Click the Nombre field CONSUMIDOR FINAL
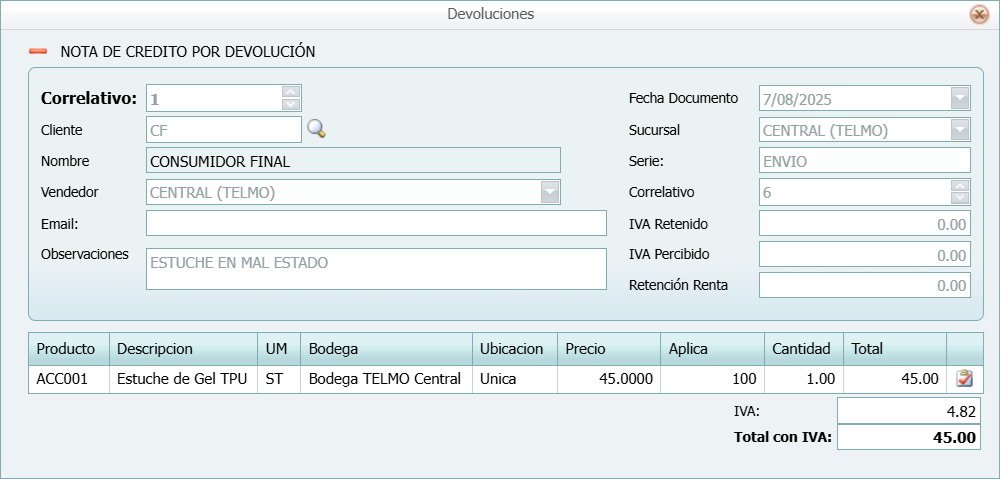This screenshot has height=479, width=1000. [x=353, y=161]
